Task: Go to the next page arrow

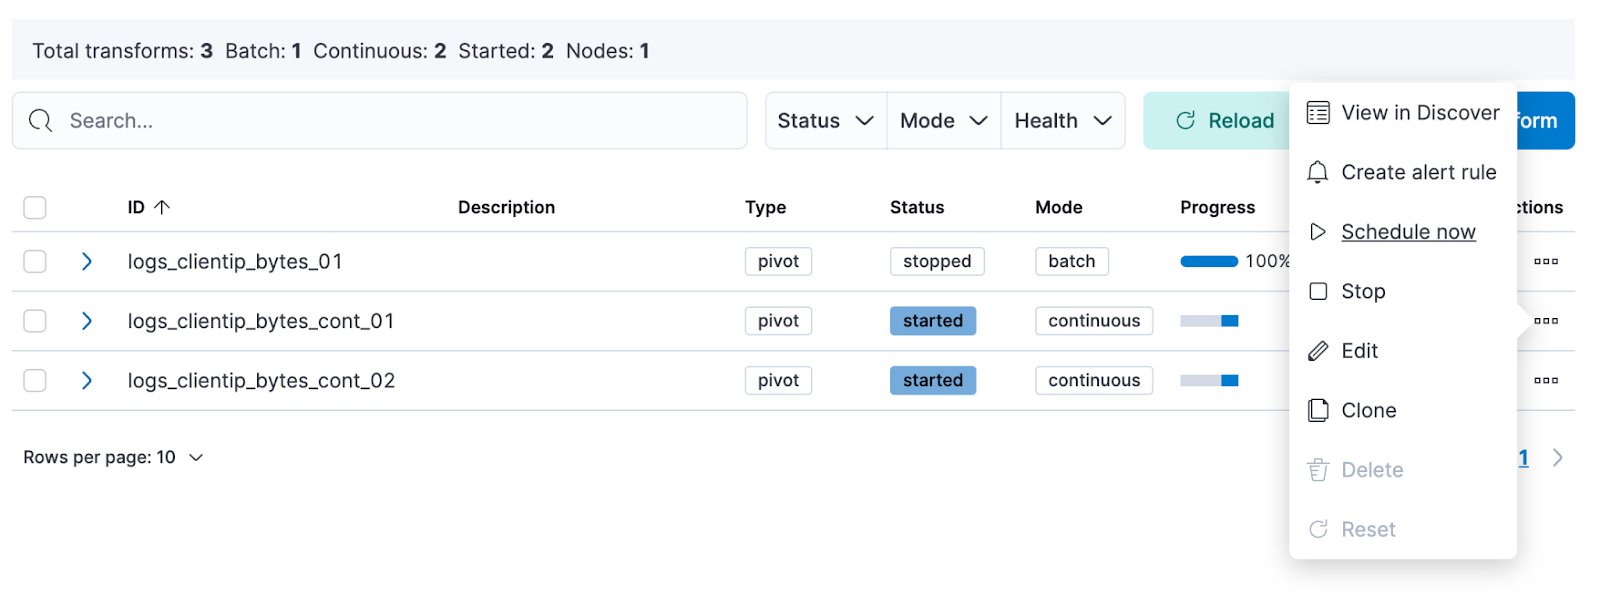Action: click(1557, 457)
